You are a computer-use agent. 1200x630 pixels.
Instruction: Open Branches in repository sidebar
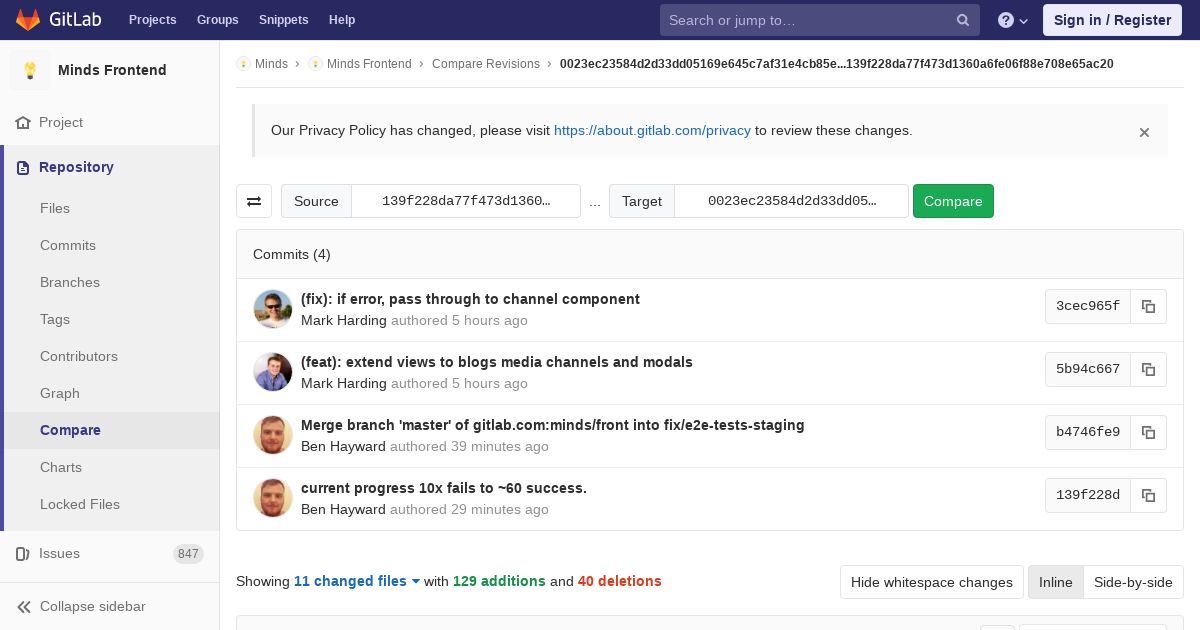point(70,282)
